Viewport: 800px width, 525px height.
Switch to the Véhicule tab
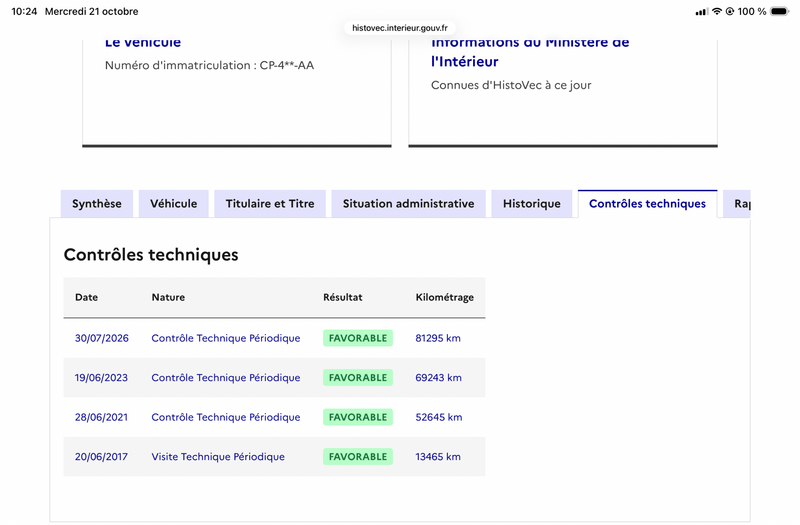[173, 204]
